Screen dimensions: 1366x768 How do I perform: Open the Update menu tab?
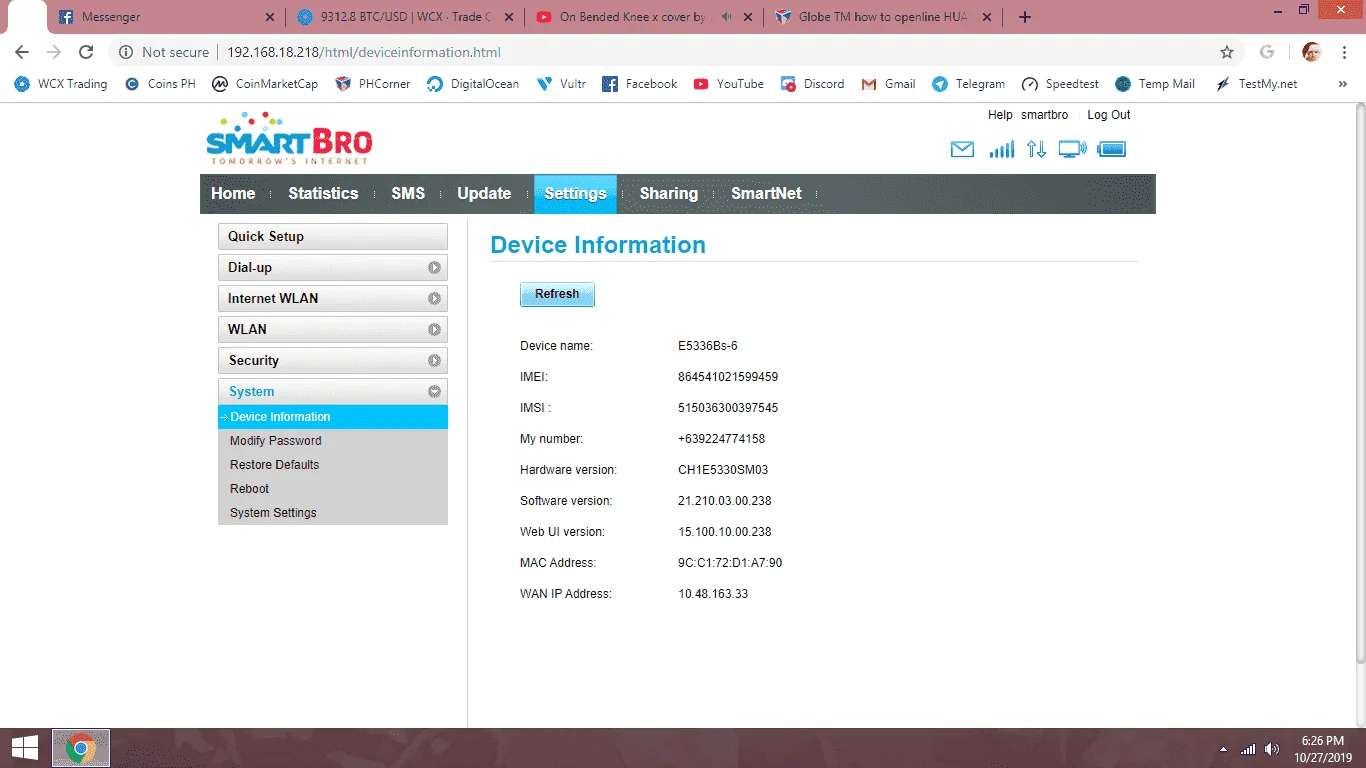[484, 194]
